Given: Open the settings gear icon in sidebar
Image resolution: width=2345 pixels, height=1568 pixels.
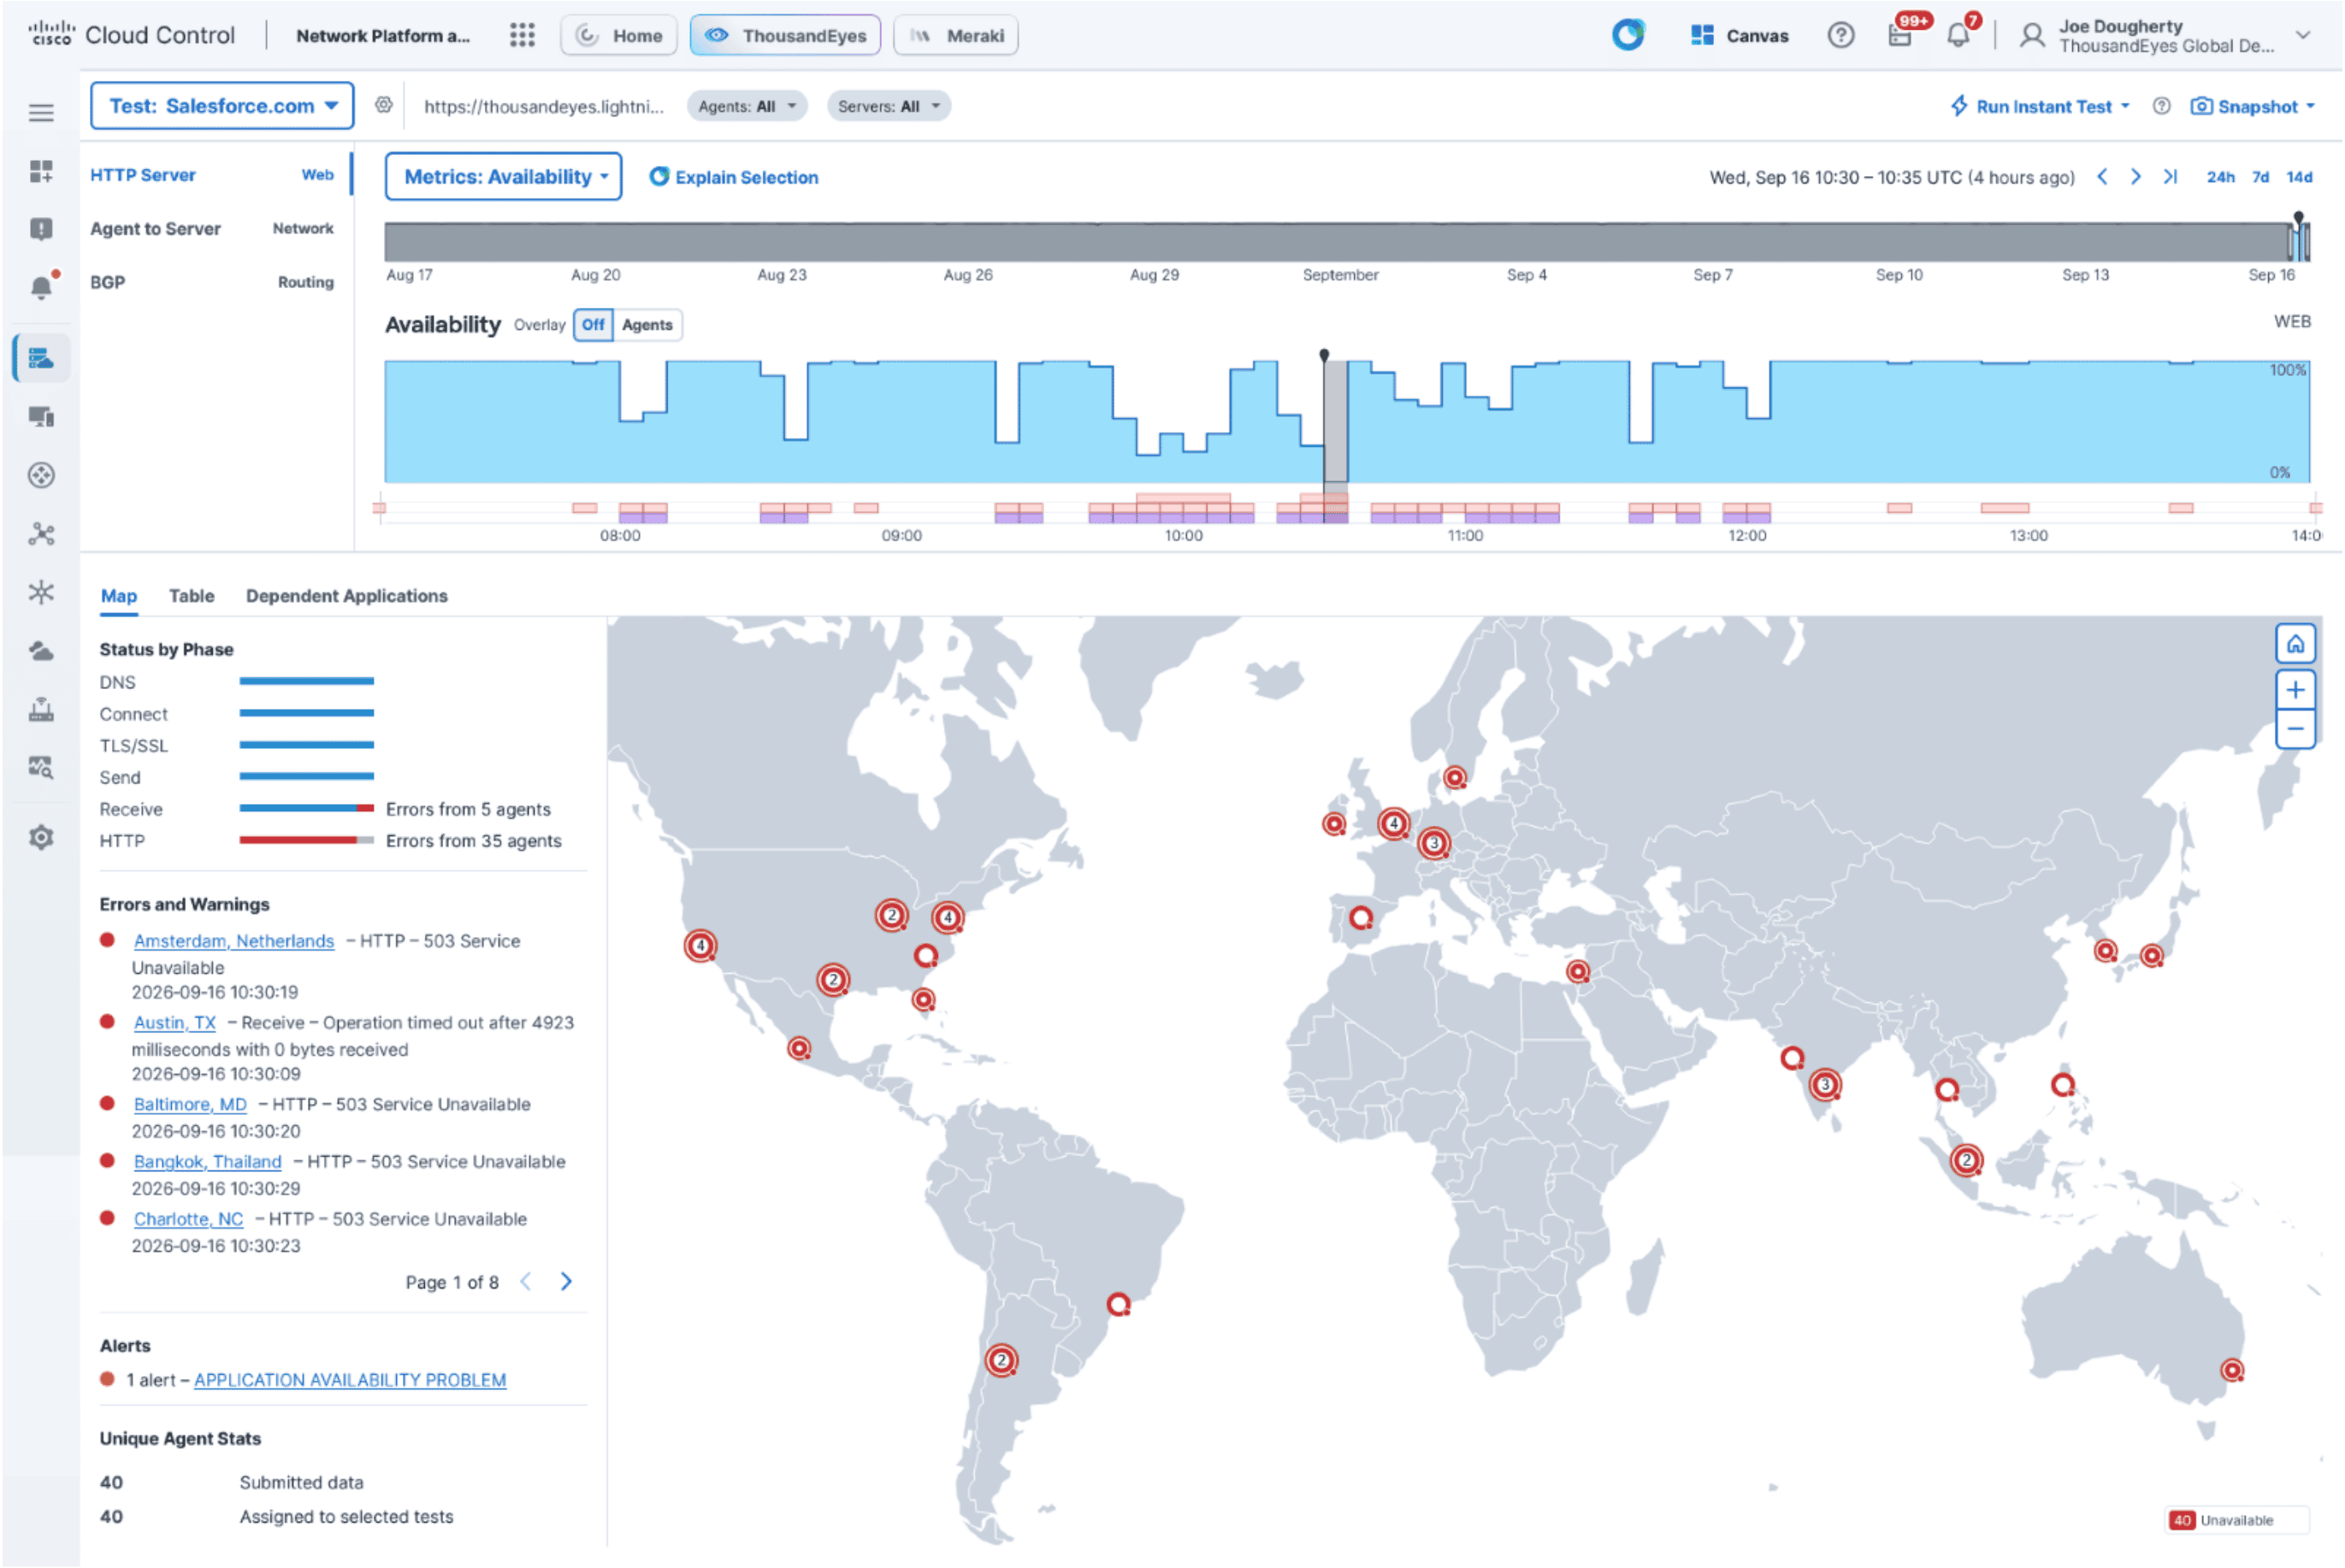Looking at the screenshot, I should 41,837.
